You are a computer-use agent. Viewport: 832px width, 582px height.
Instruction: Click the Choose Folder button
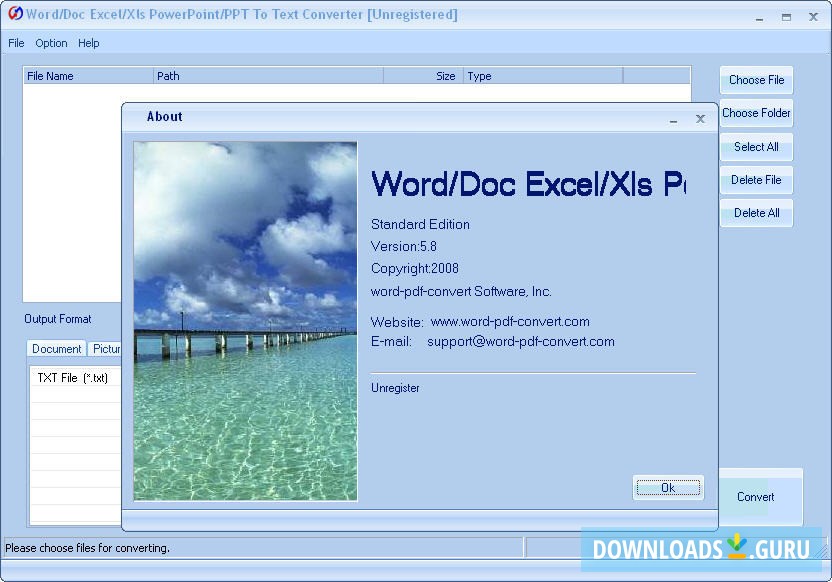pyautogui.click(x=756, y=113)
